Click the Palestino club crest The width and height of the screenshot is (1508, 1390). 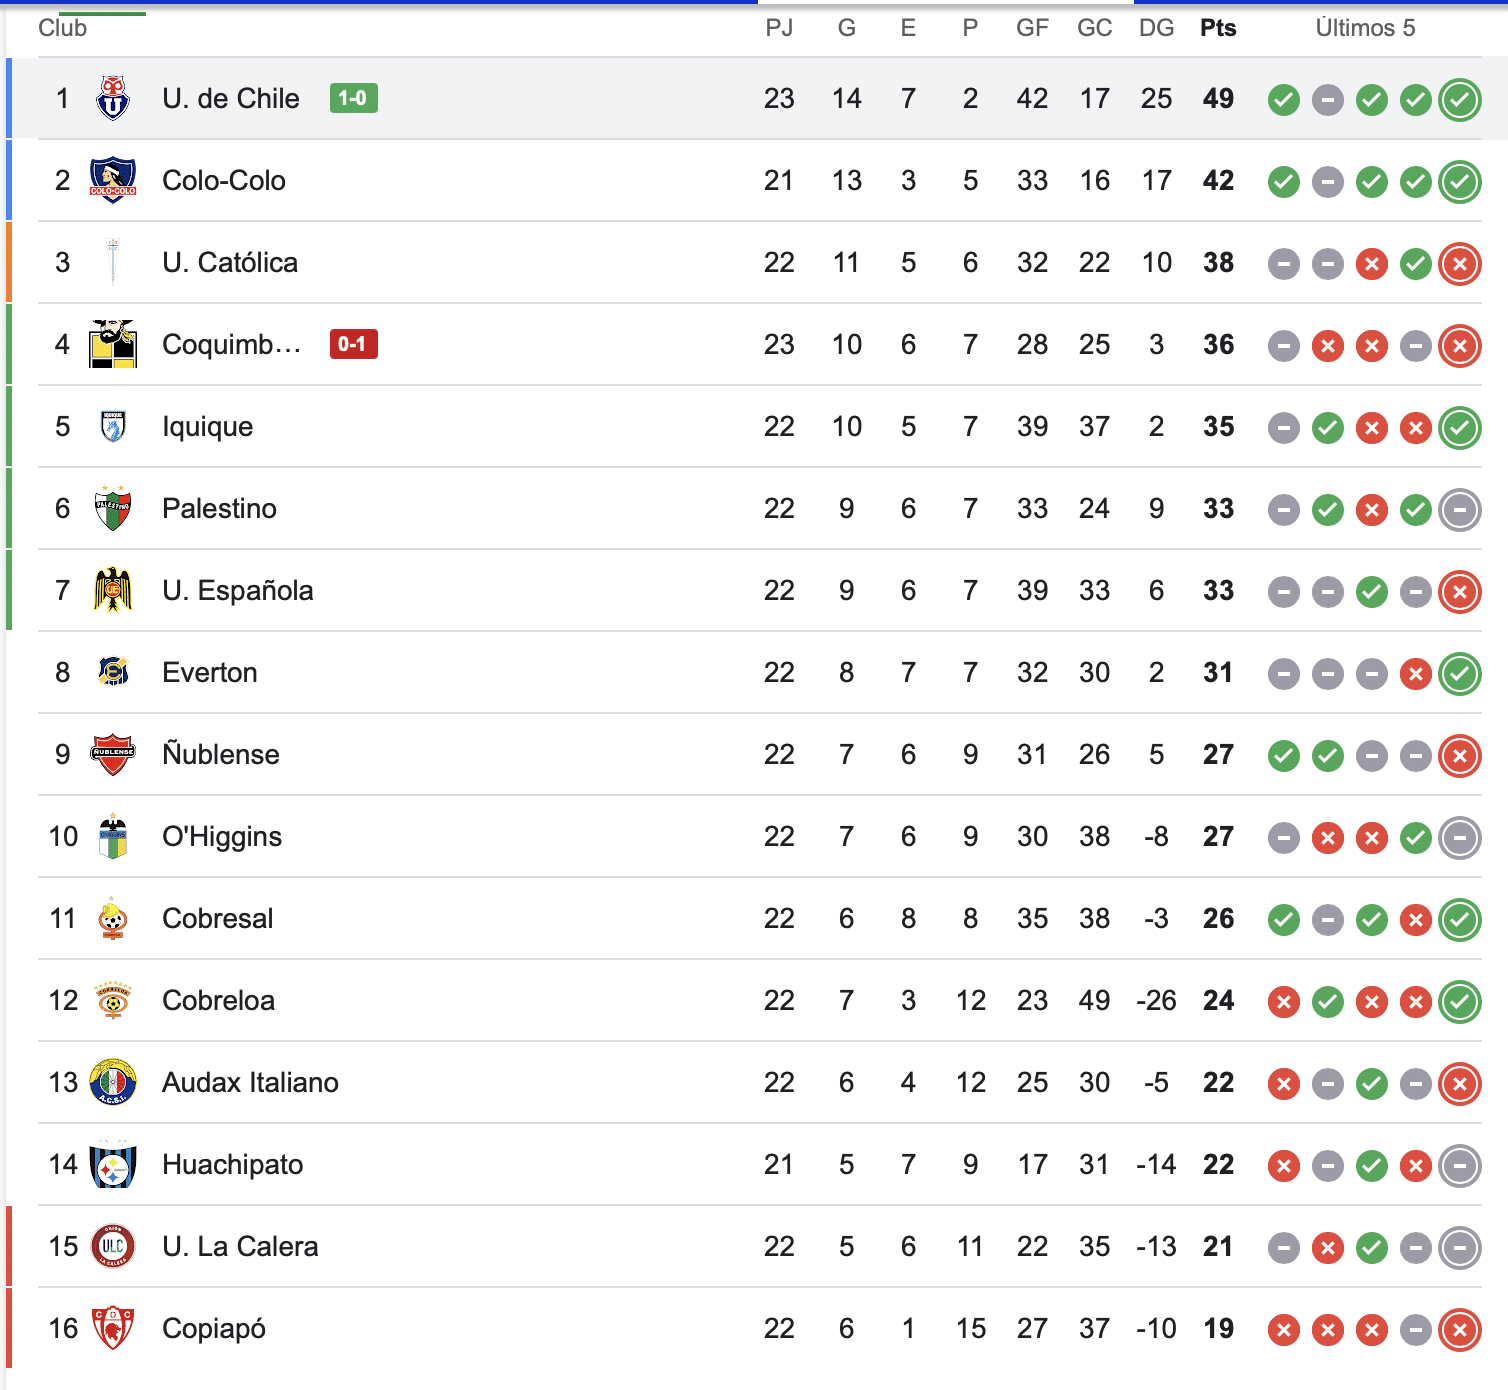pyautogui.click(x=112, y=509)
